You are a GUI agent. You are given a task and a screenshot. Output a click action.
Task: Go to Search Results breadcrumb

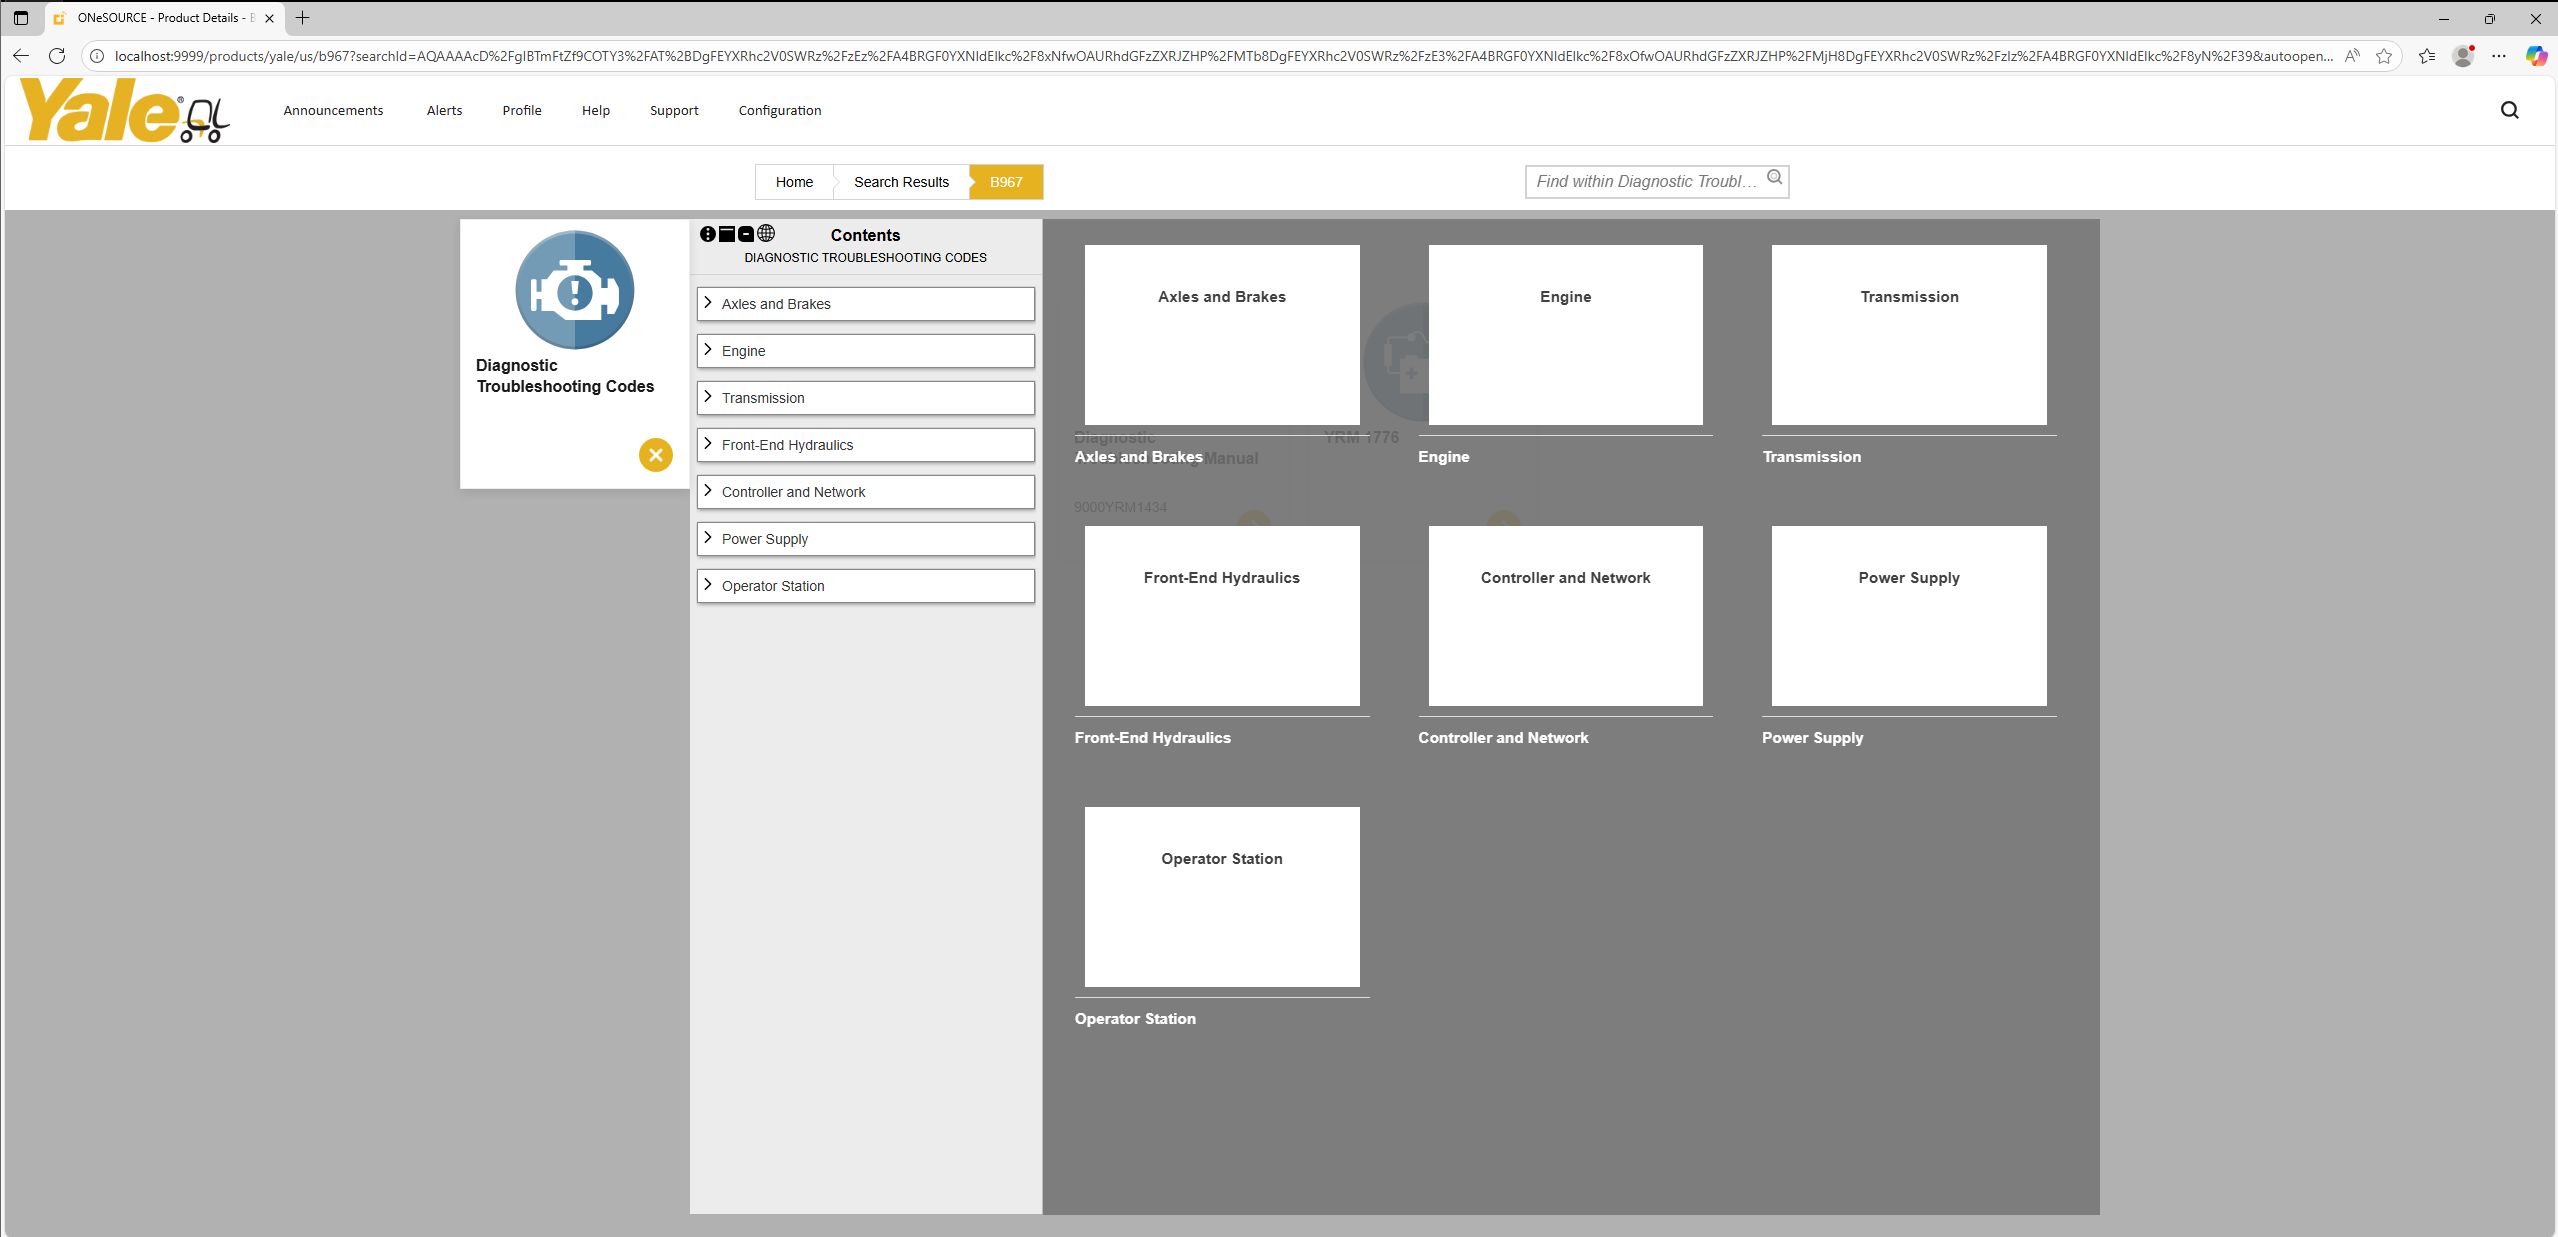tap(901, 182)
